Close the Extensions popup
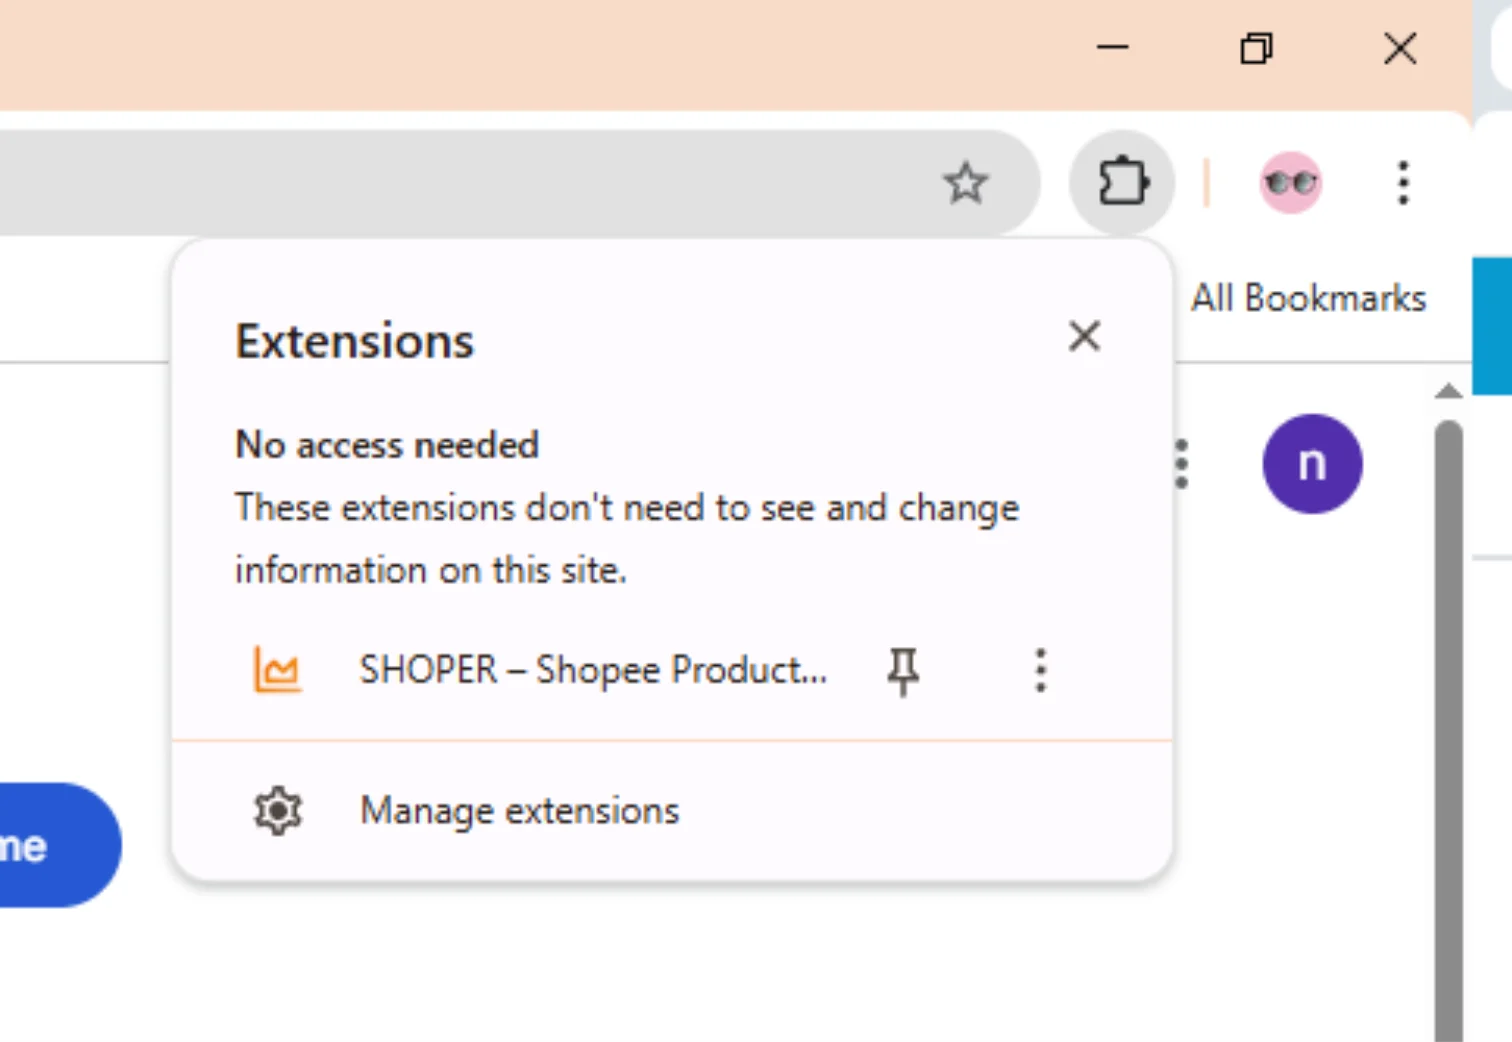Viewport: 1512px width, 1042px height. click(x=1084, y=337)
